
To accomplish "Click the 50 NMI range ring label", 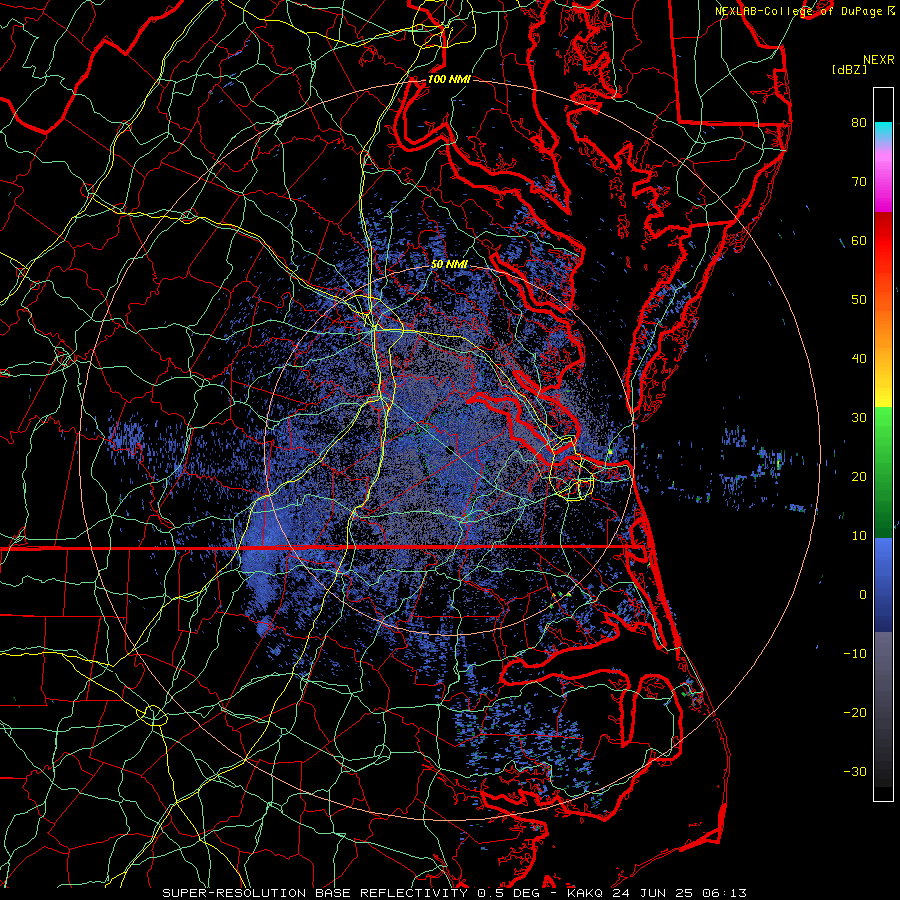I will 449,265.
